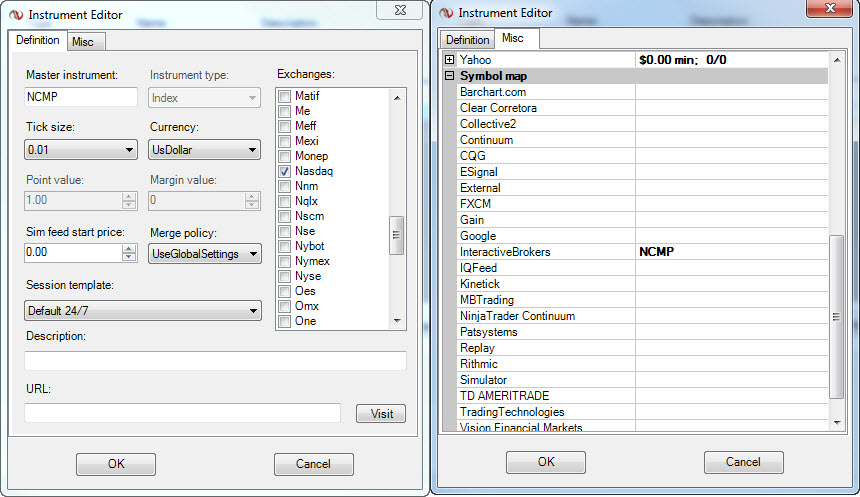Click the Misc property grid scrollbar thumb
This screenshot has height=497, width=860.
[x=836, y=317]
